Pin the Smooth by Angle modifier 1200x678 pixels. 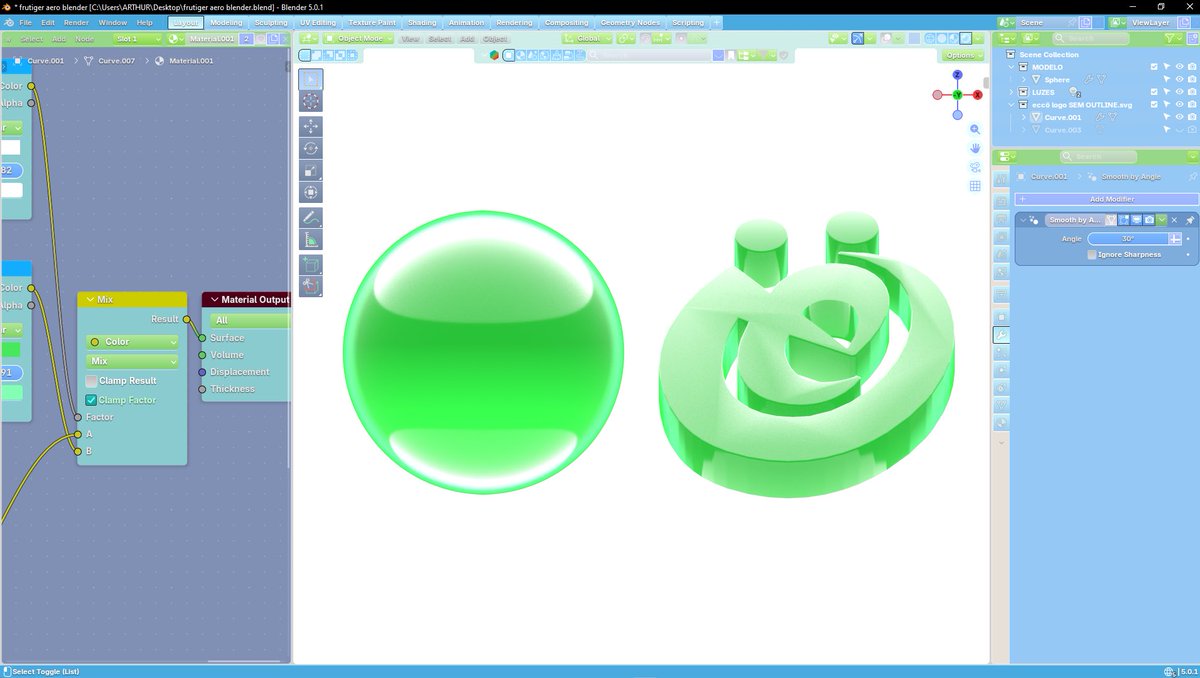[x=1190, y=219]
